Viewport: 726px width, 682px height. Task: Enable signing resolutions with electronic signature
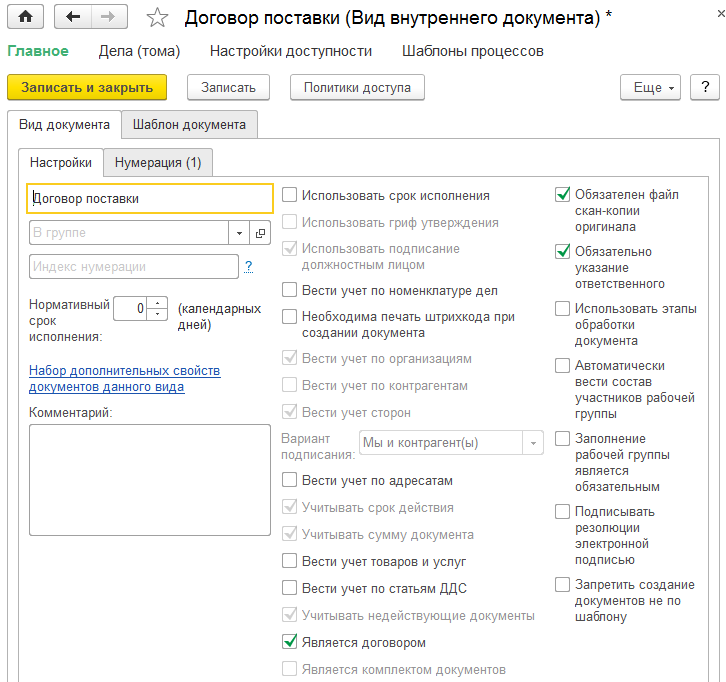click(563, 512)
